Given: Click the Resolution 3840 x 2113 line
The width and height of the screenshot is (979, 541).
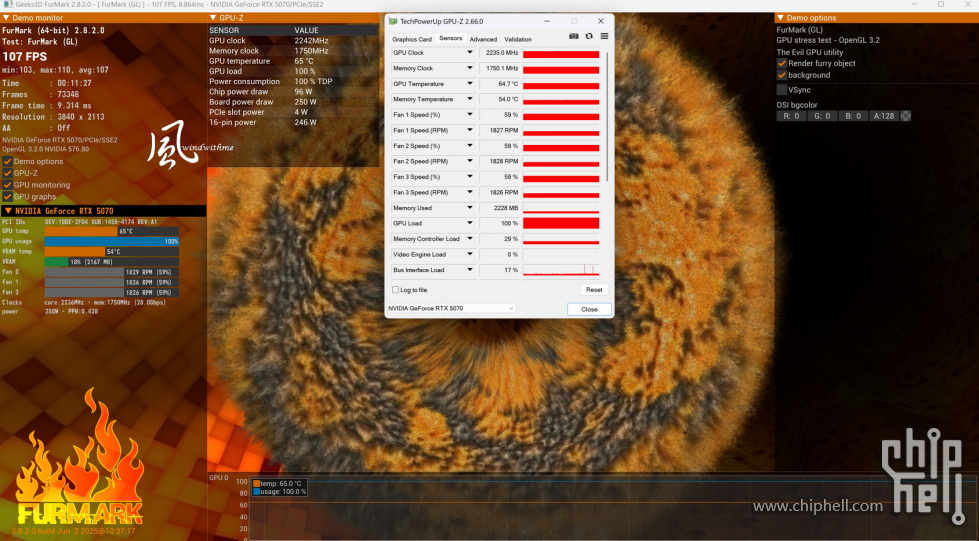Looking at the screenshot, I should click(53, 117).
